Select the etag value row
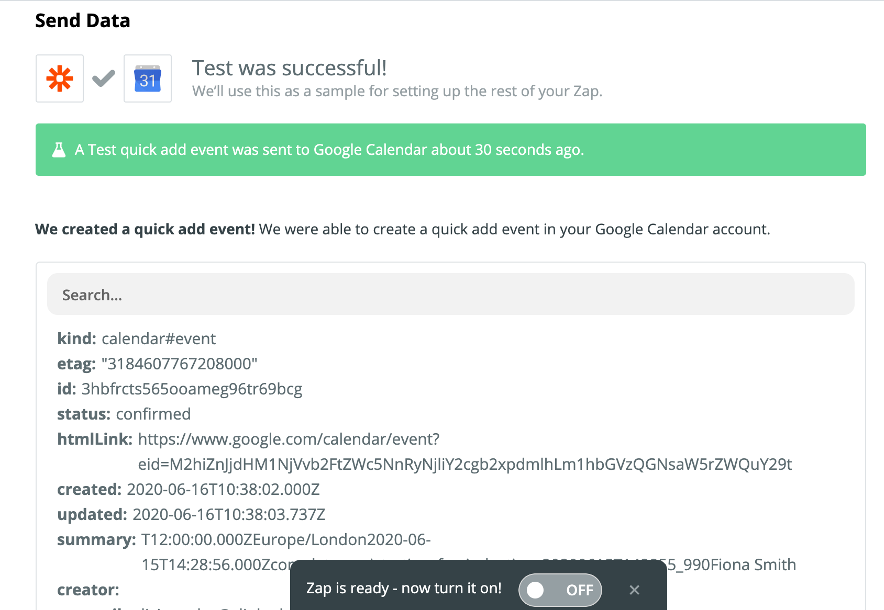884x610 pixels. tap(157, 364)
